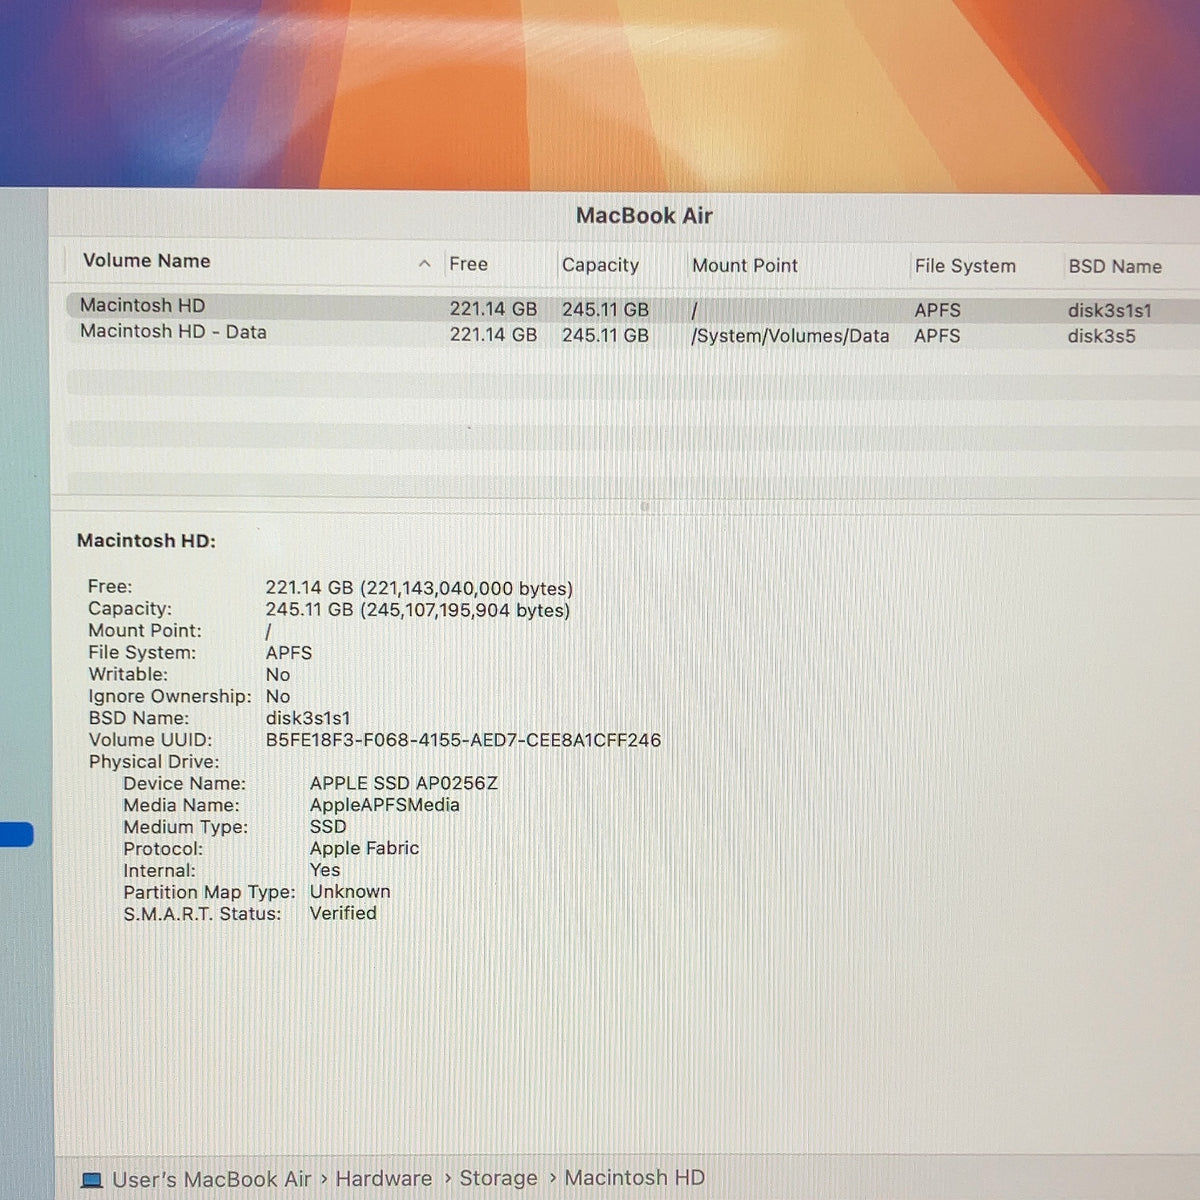Click the 'Internal:' value Yes
Viewport: 1200px width, 1200px height.
(x=325, y=870)
